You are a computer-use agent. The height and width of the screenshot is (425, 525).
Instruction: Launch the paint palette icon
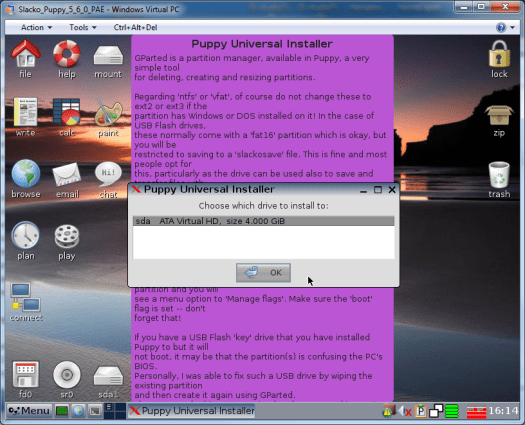[108, 113]
